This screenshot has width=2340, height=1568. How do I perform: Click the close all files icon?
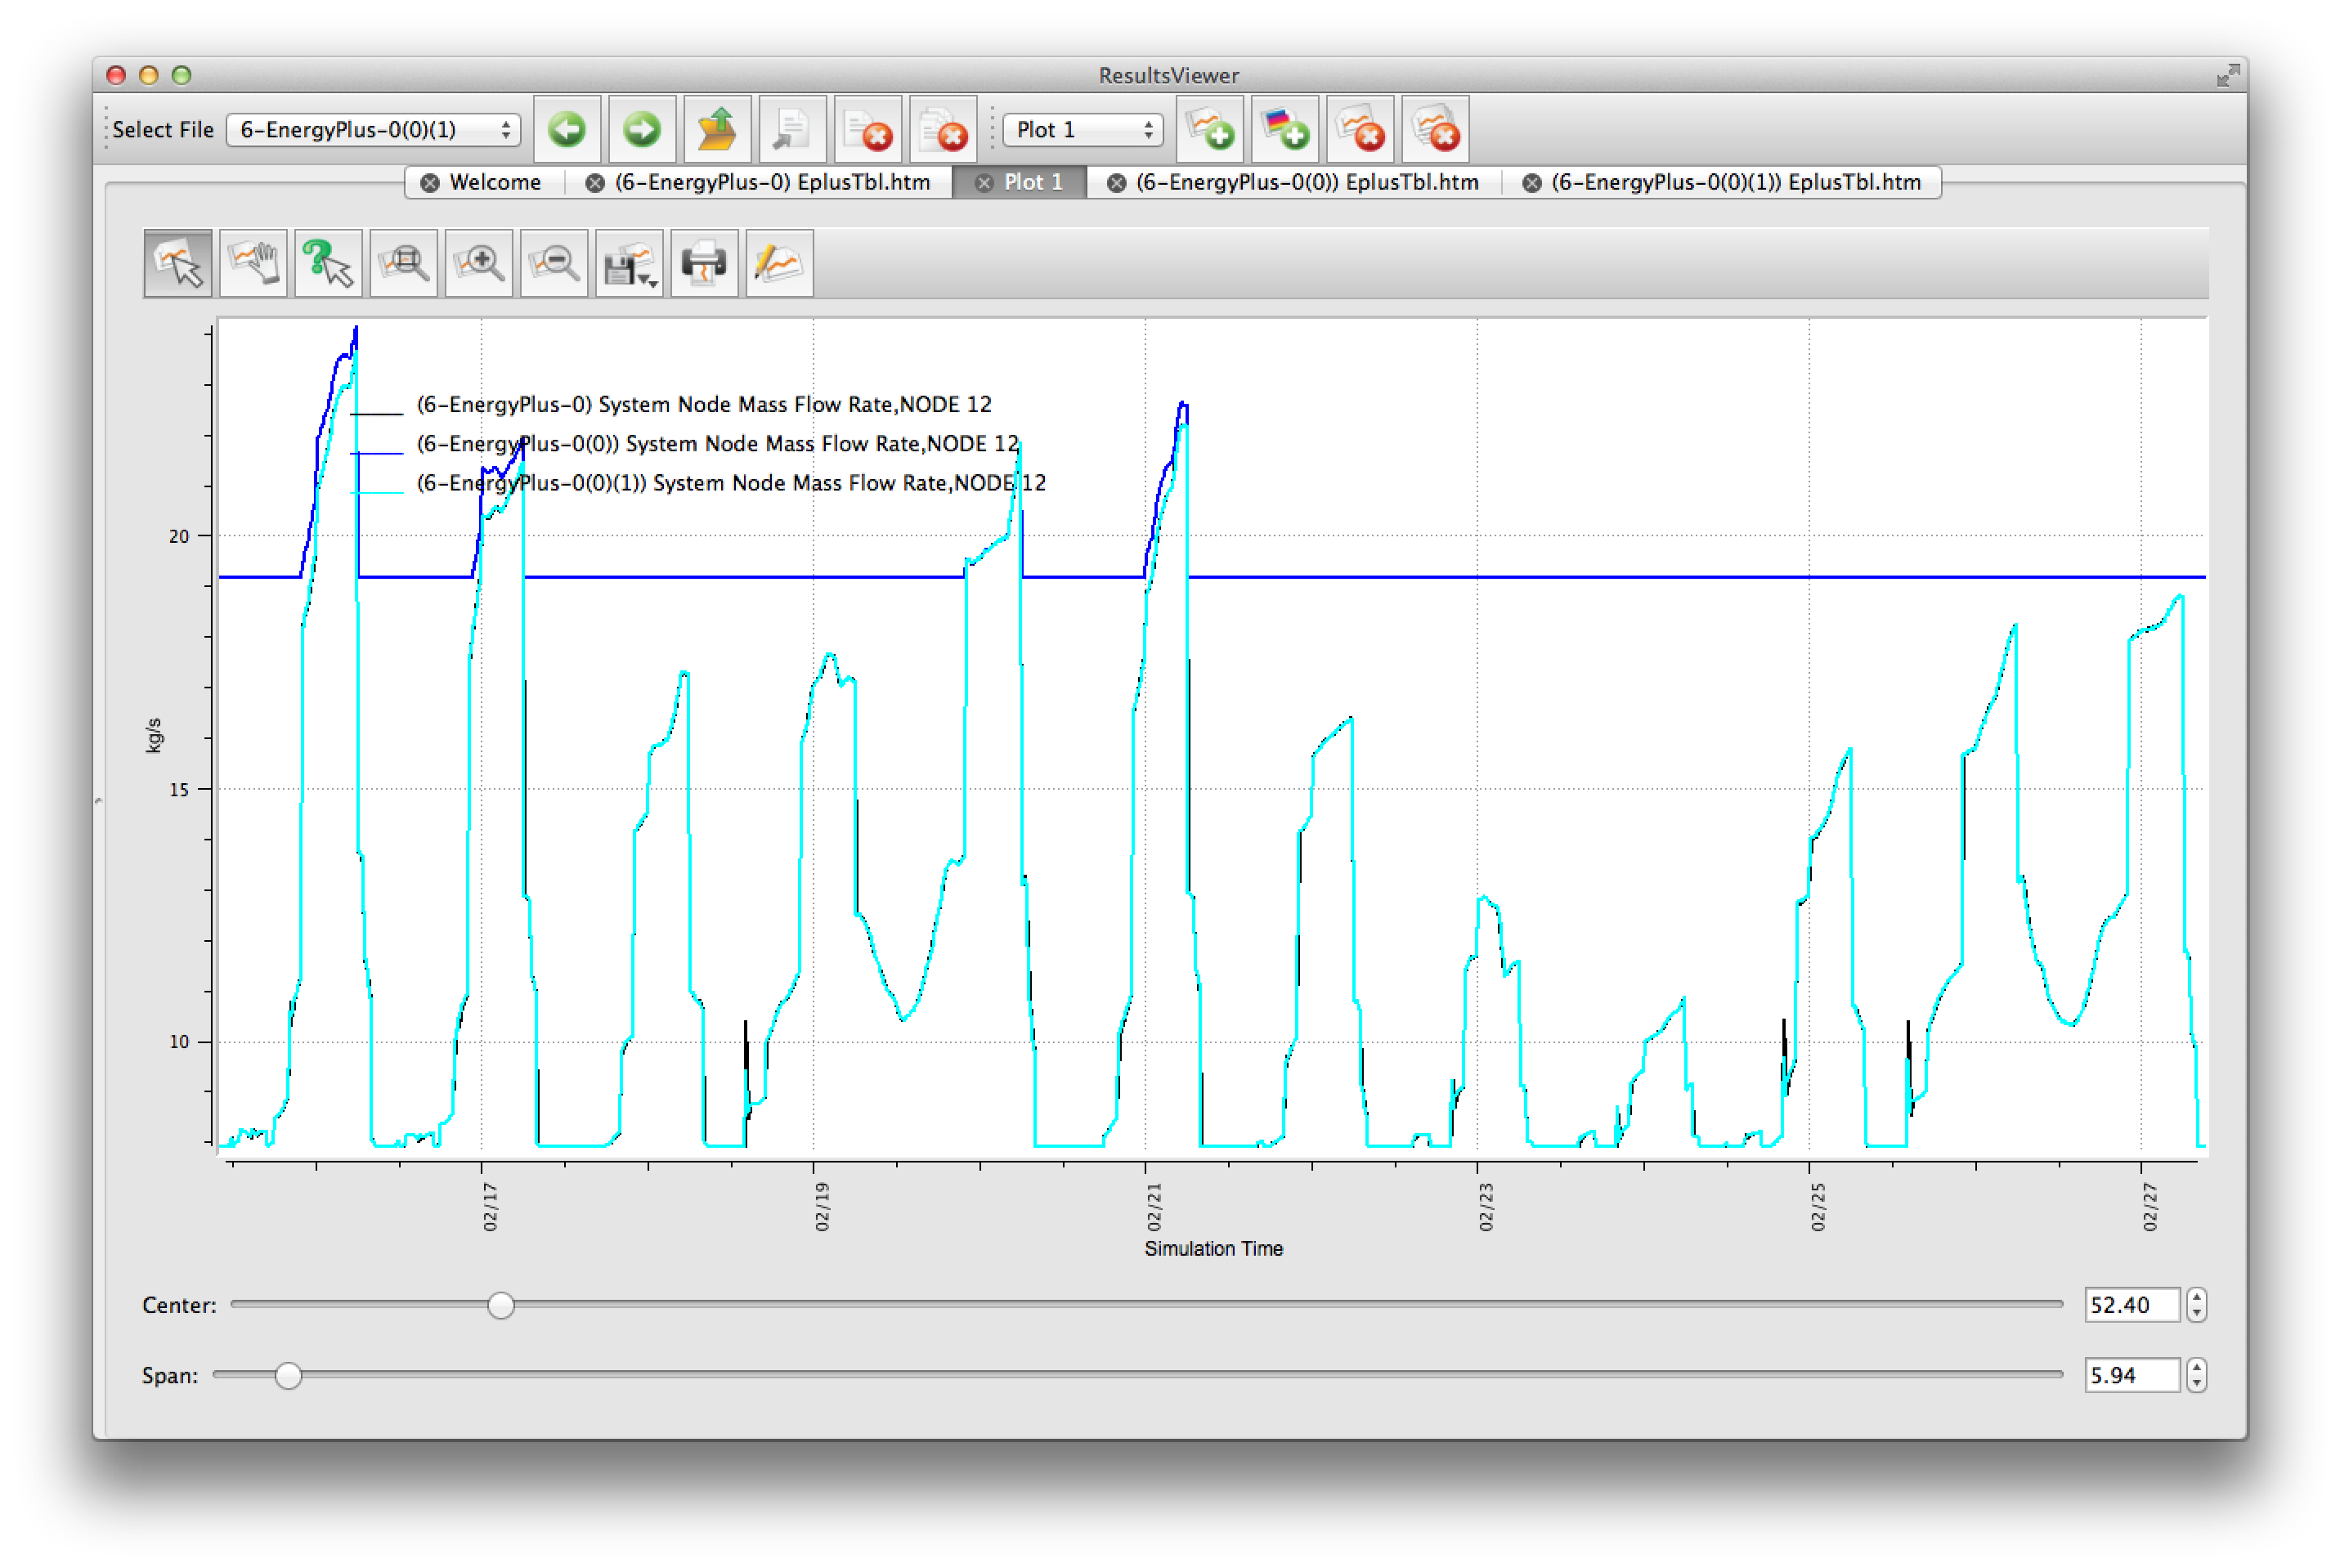coord(943,129)
